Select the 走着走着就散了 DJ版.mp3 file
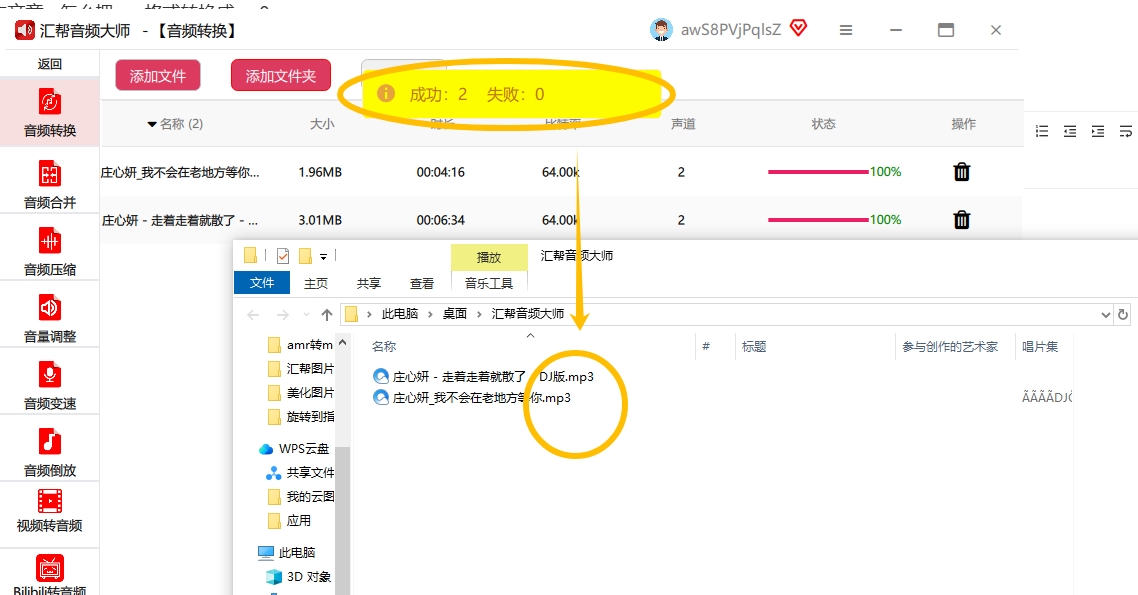 [483, 377]
